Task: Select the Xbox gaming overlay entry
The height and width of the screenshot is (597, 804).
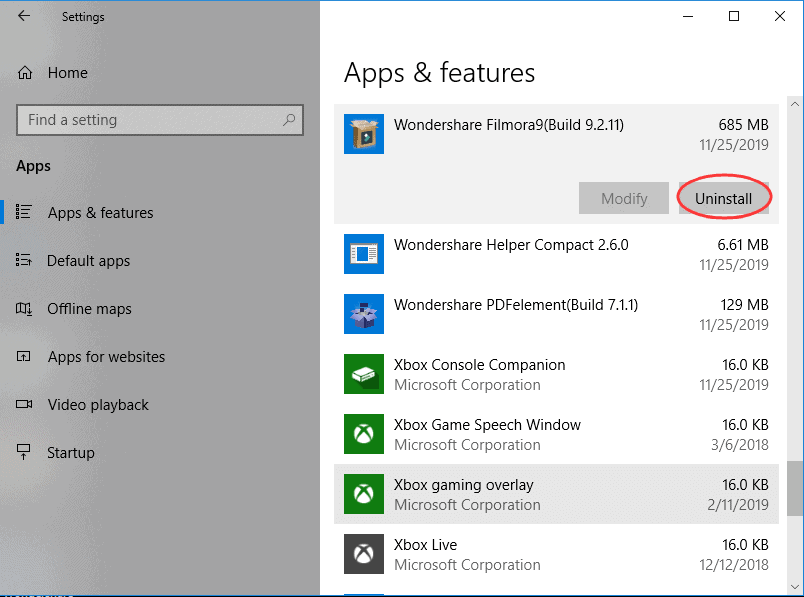Action: click(556, 494)
